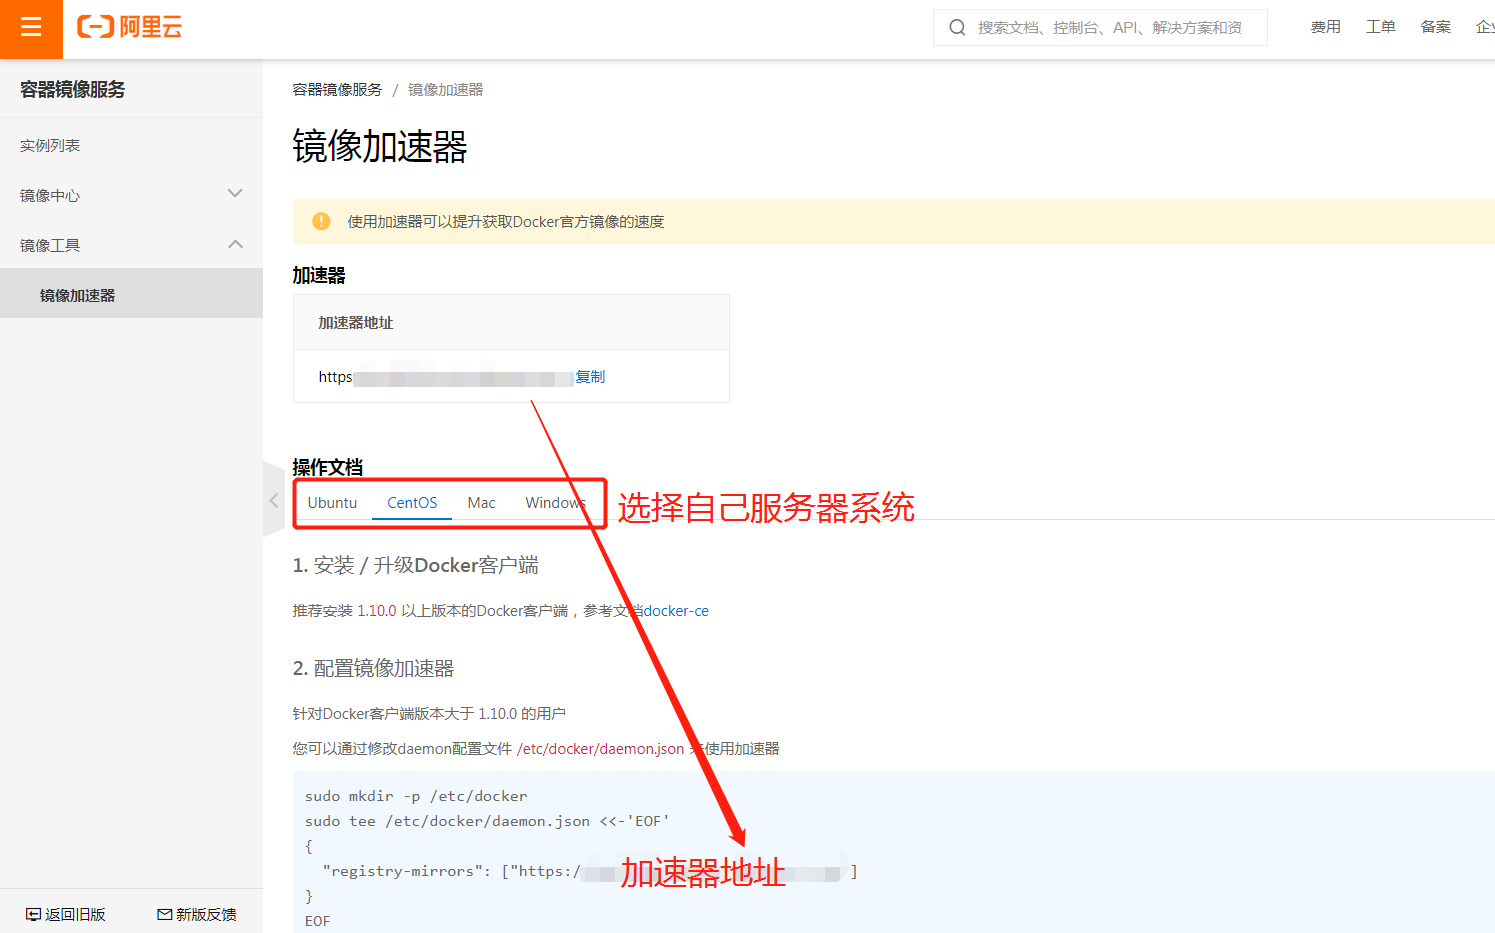Collapse the 镜像工具 section chevron
Screen dimensions: 1495x933
tap(235, 244)
